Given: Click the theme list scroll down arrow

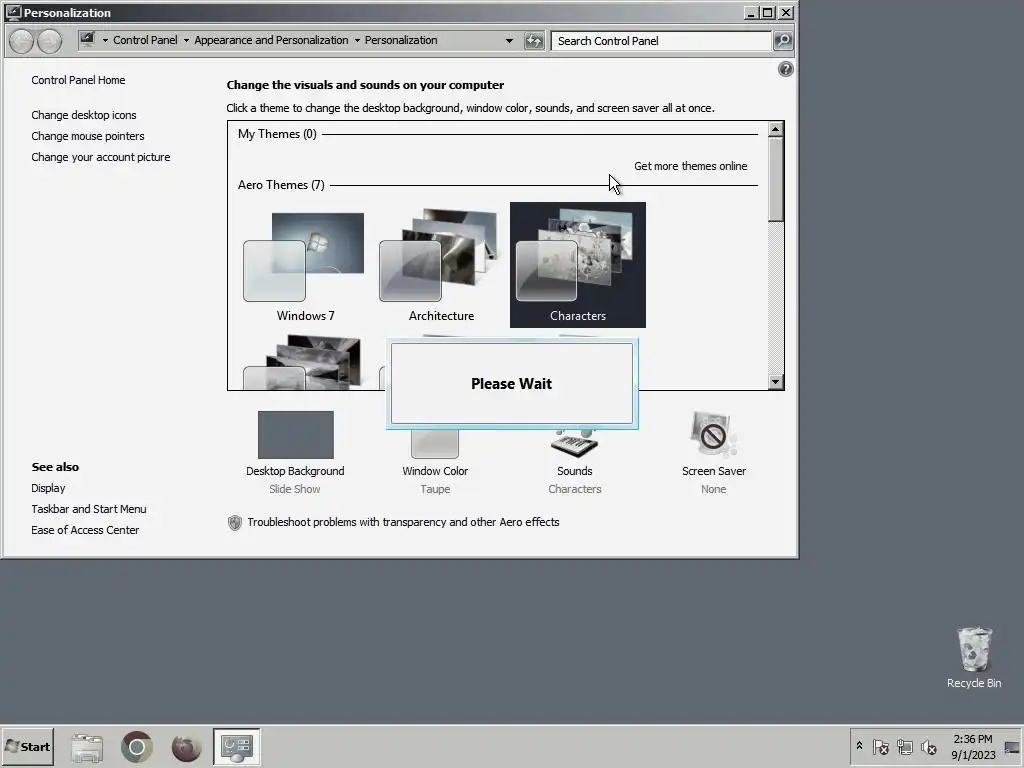Looking at the screenshot, I should 776,382.
